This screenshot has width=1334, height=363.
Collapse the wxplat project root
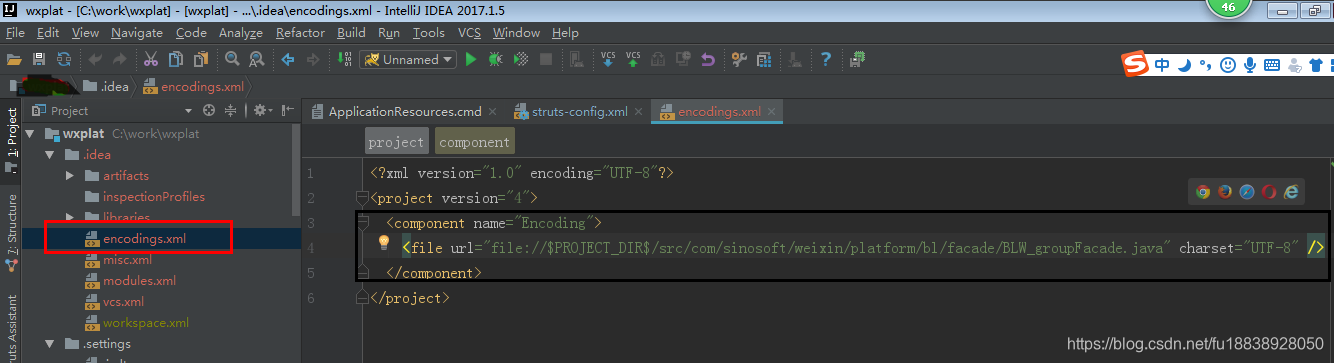(30, 134)
